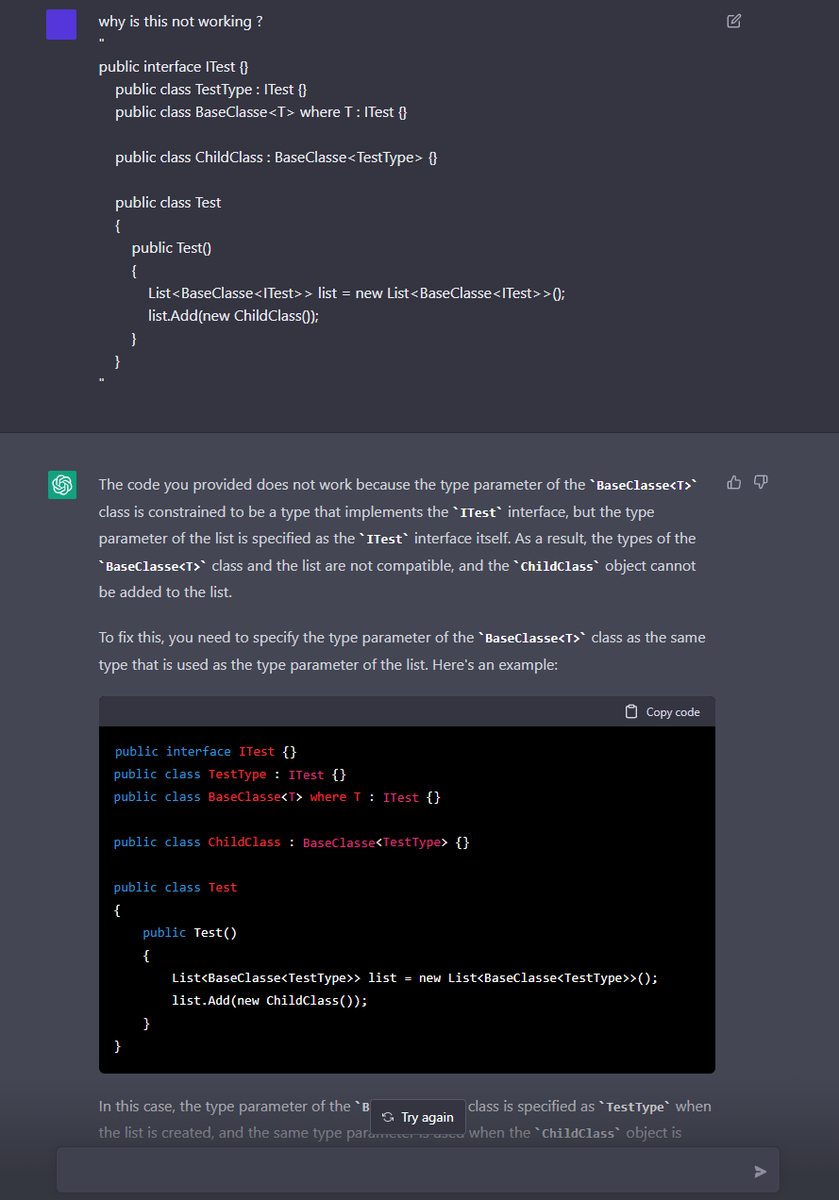839x1200 pixels.
Task: Click 'List<BaseClasse<ITest>> list' line in user message
Action: tap(357, 293)
